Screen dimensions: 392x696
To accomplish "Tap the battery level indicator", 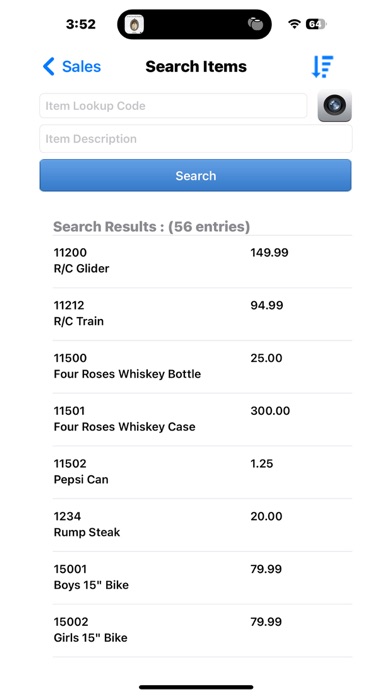I will (x=316, y=24).
